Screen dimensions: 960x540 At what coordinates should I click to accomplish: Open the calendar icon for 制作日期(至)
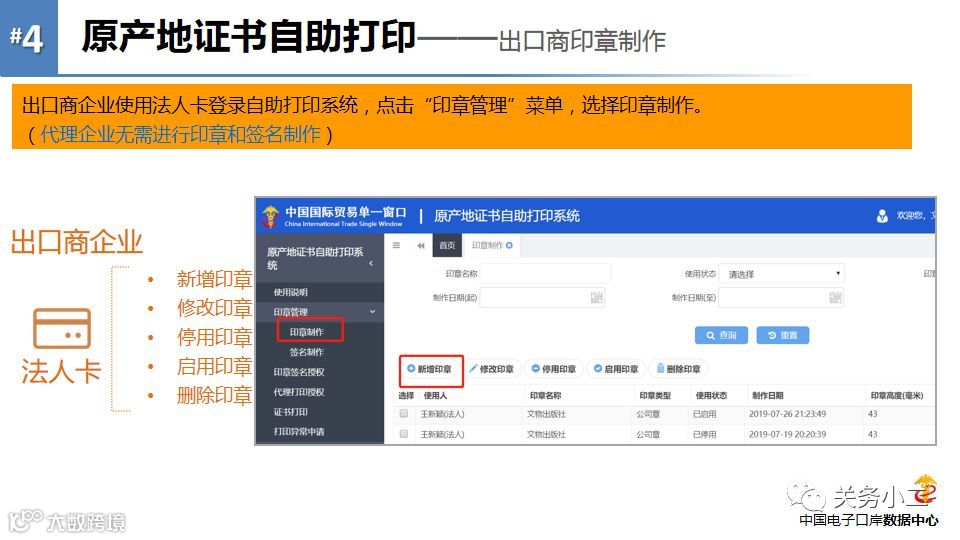point(835,298)
